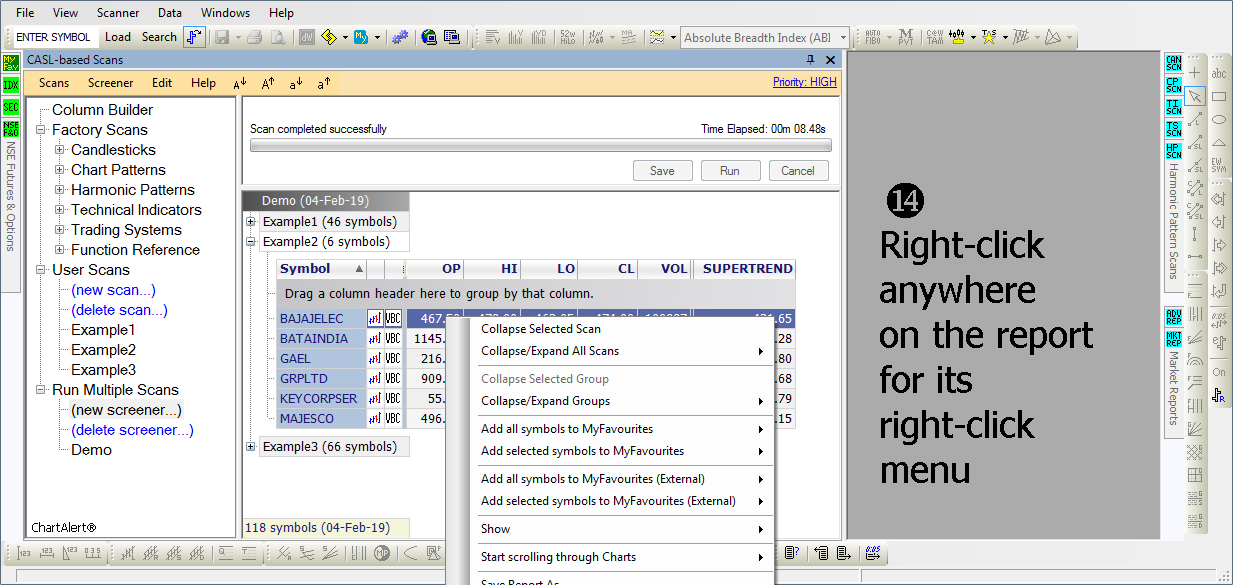
Task: Click the Search toolbar button
Action: click(x=159, y=37)
